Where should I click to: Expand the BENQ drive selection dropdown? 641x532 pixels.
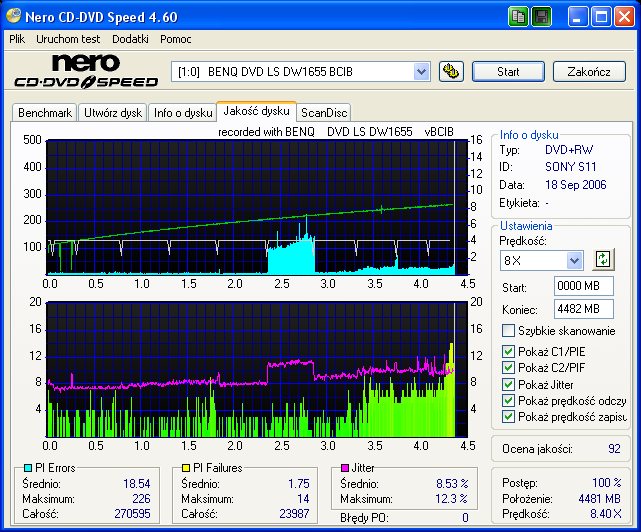click(x=421, y=72)
